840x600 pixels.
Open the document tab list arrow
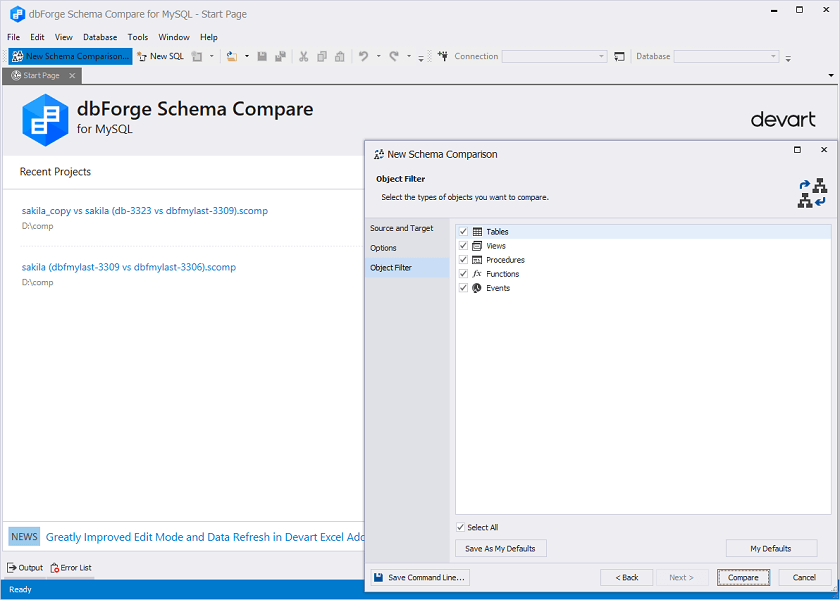click(831, 76)
